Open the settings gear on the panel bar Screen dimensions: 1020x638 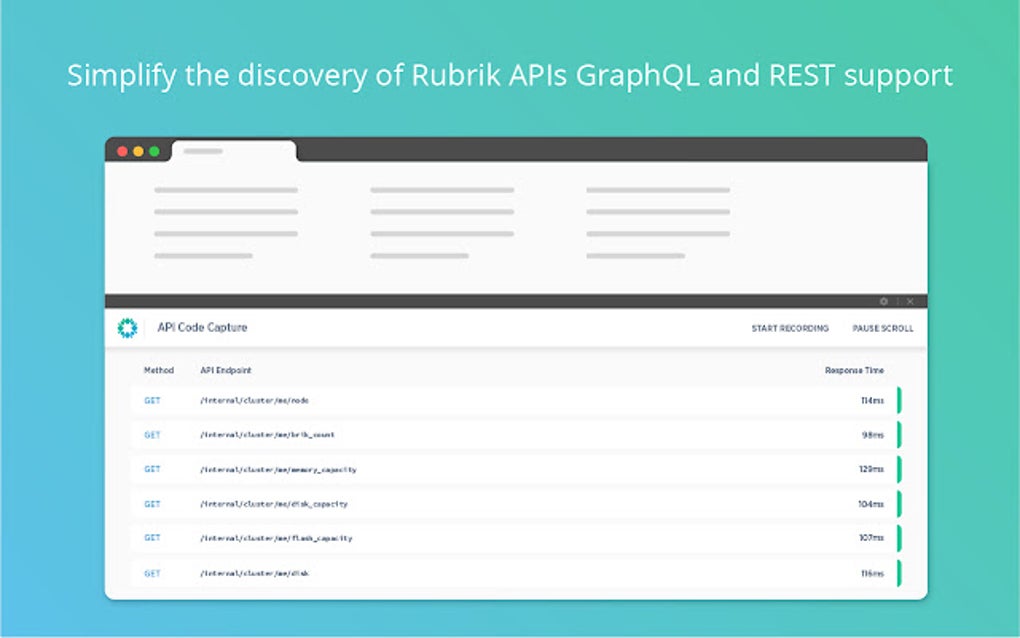(883, 301)
